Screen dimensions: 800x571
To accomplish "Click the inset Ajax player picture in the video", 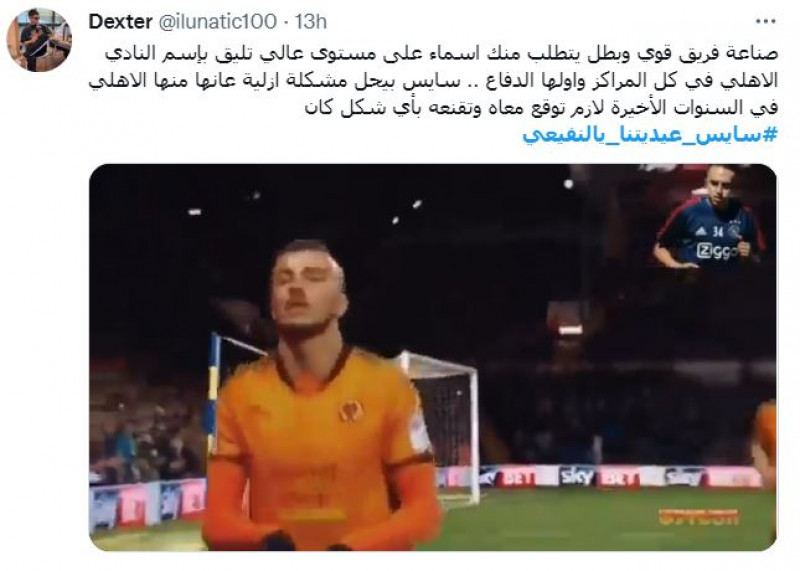I will click(x=710, y=217).
